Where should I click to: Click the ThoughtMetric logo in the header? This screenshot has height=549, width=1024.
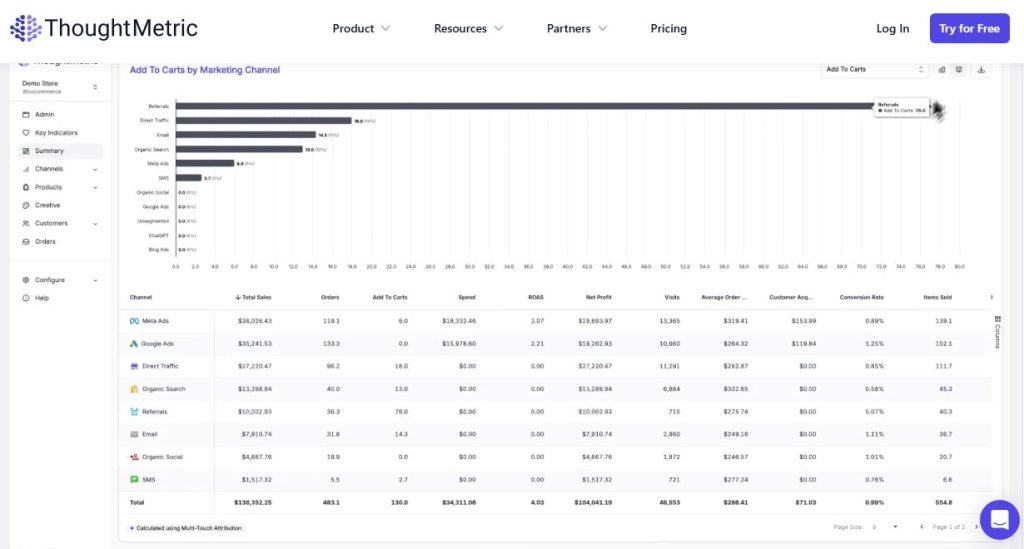(103, 28)
